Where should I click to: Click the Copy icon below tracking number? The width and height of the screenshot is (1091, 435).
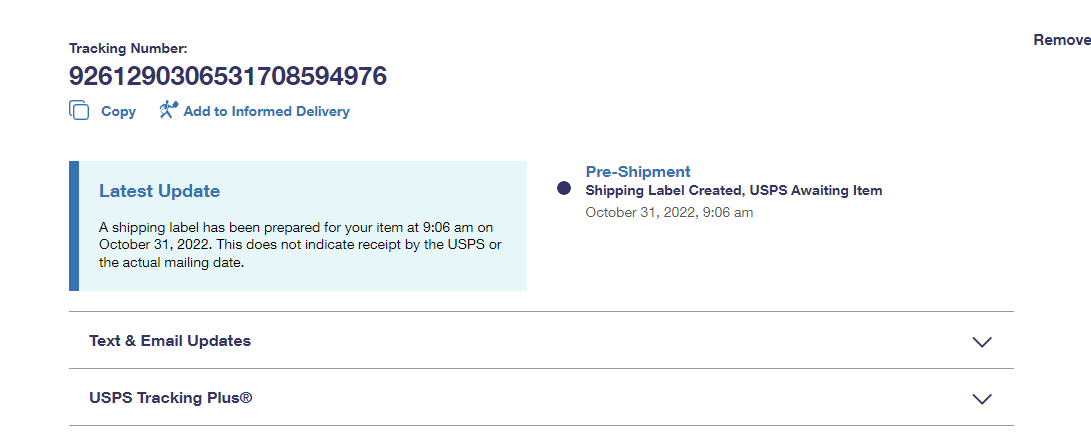coord(79,111)
